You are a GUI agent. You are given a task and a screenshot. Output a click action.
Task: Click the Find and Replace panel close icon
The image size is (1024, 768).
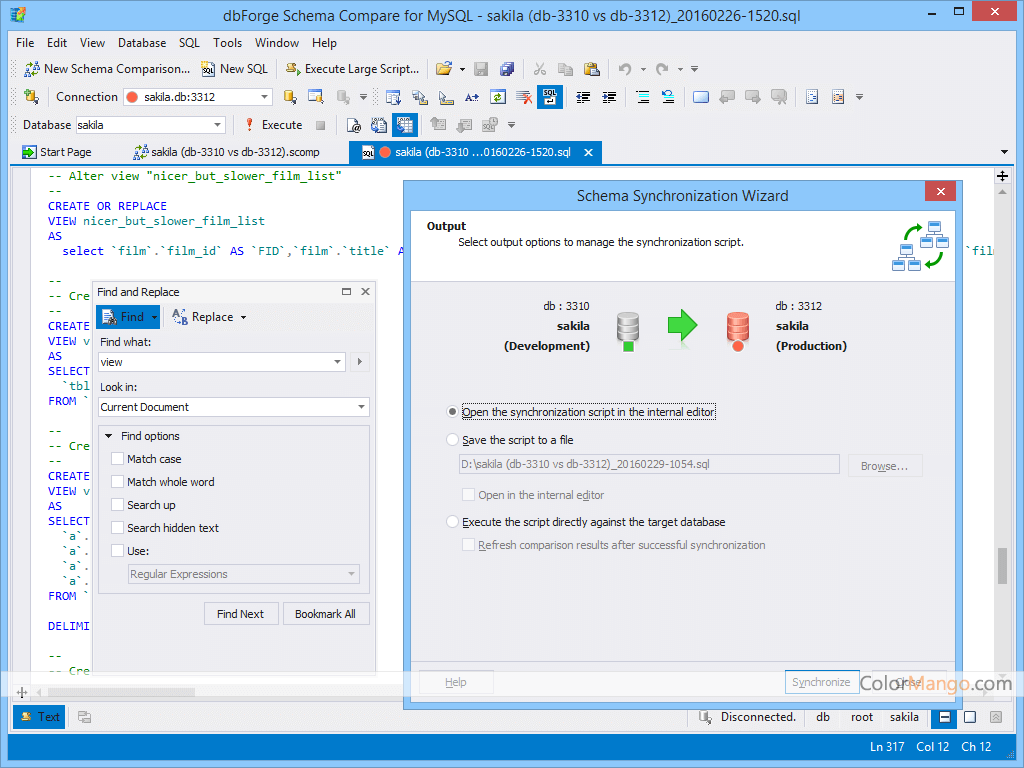pos(366,291)
